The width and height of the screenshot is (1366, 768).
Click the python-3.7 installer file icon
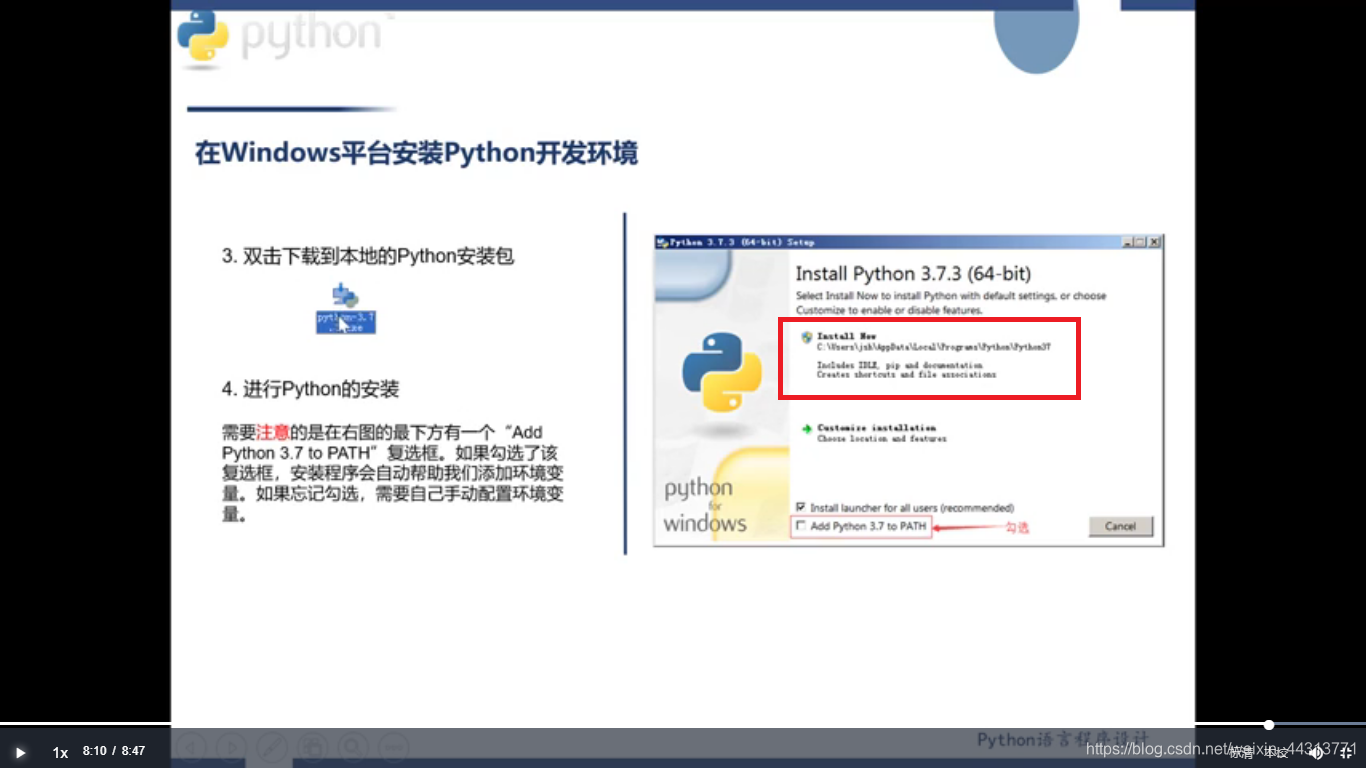[x=345, y=308]
